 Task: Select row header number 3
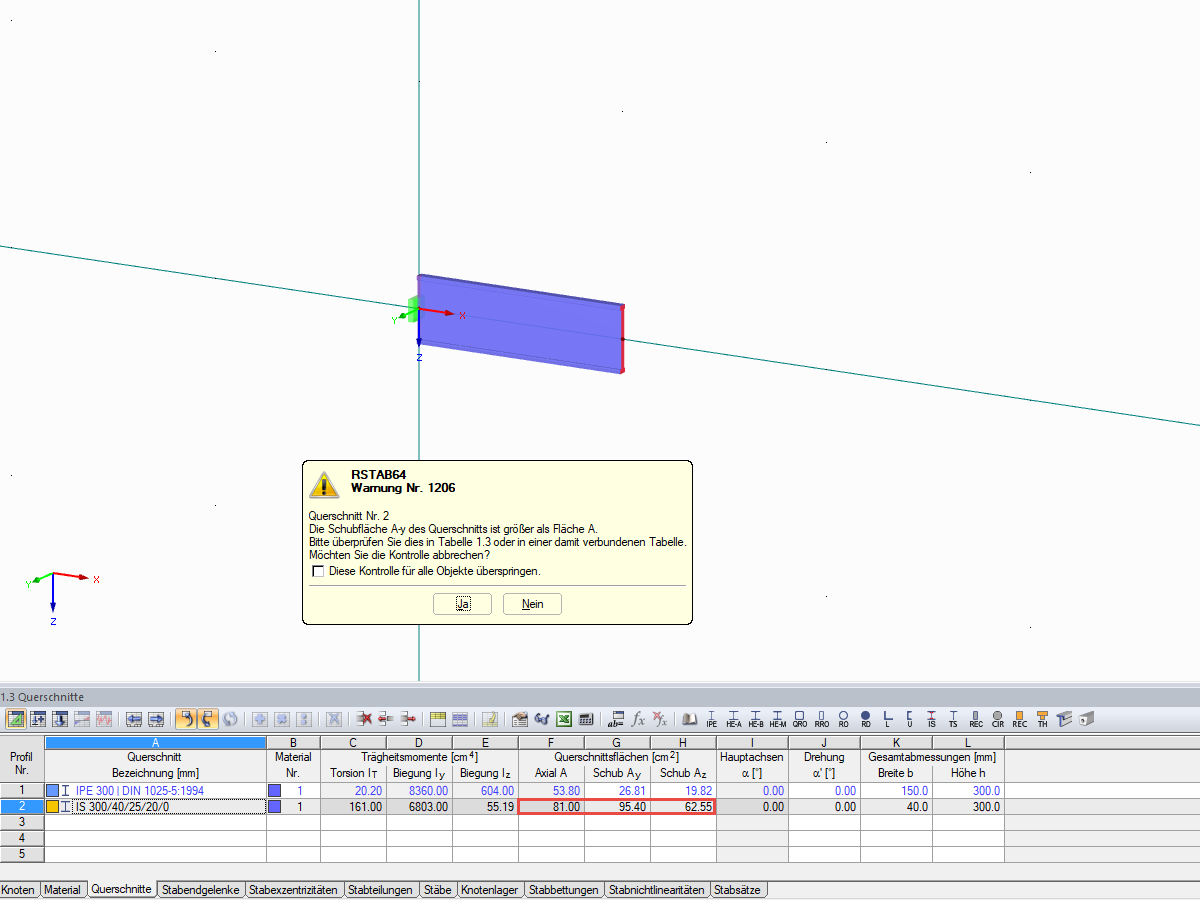point(22,822)
